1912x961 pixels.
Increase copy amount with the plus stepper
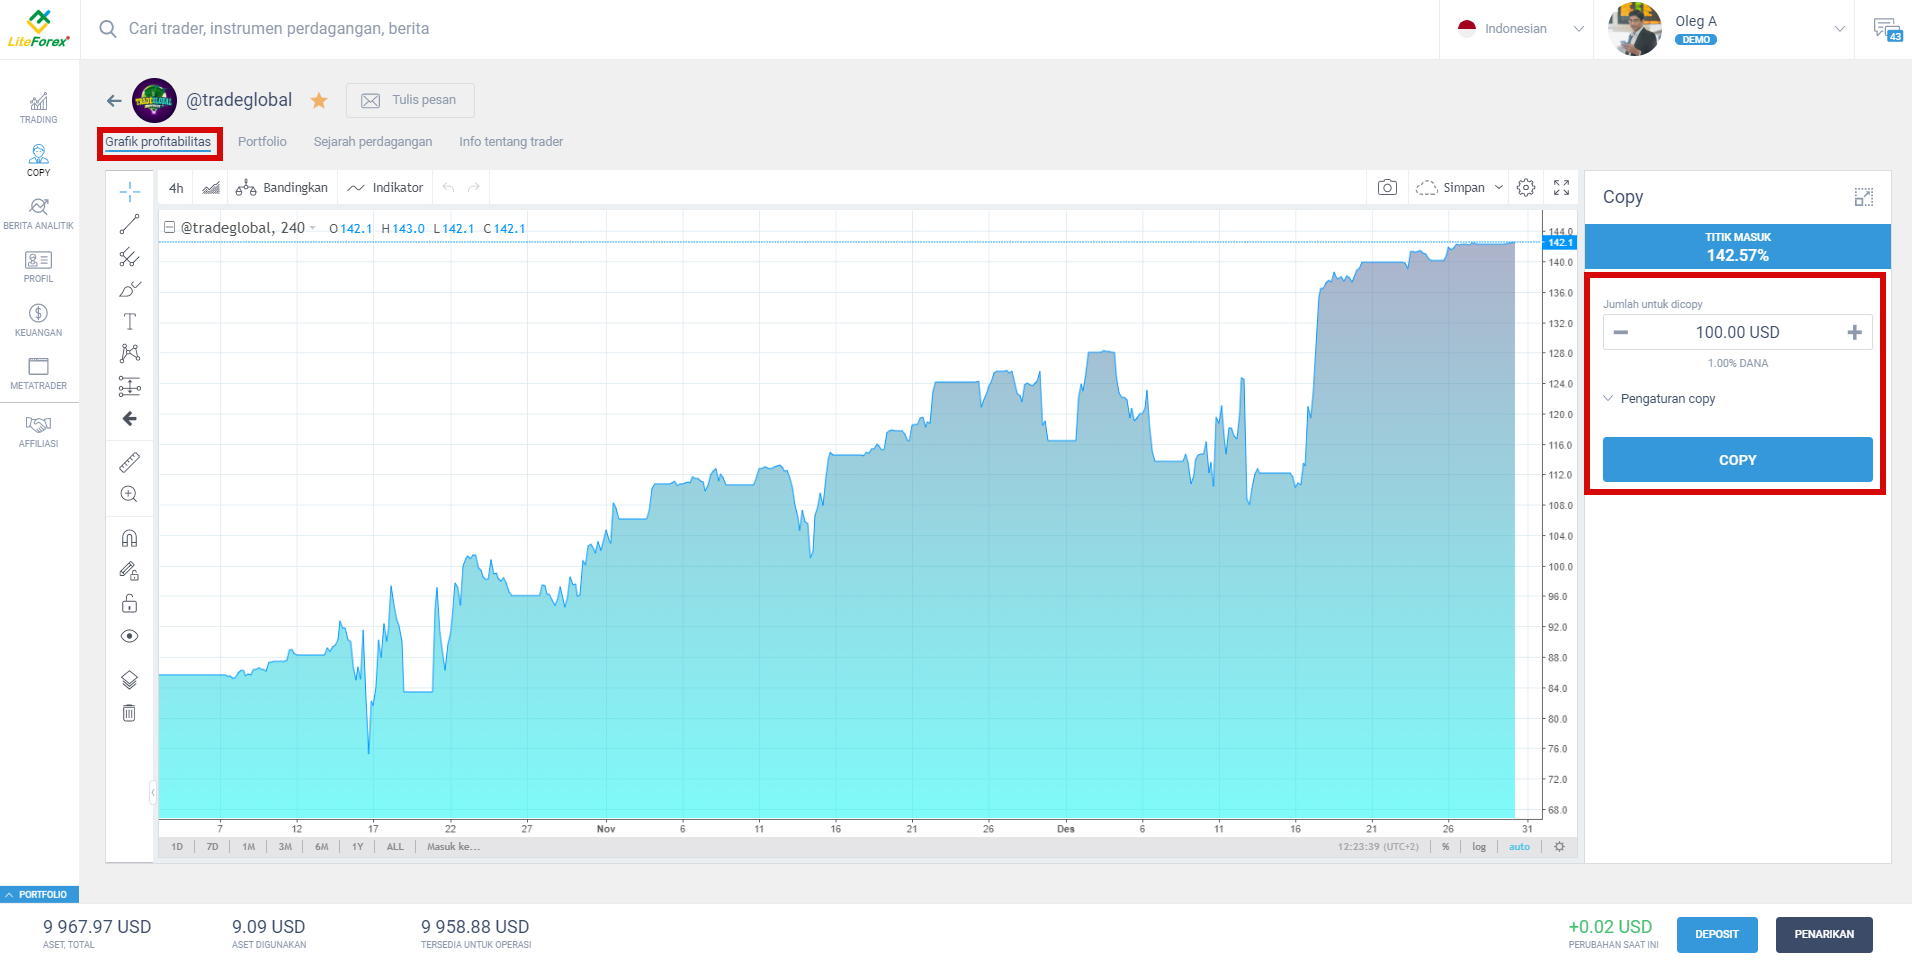tap(1855, 331)
